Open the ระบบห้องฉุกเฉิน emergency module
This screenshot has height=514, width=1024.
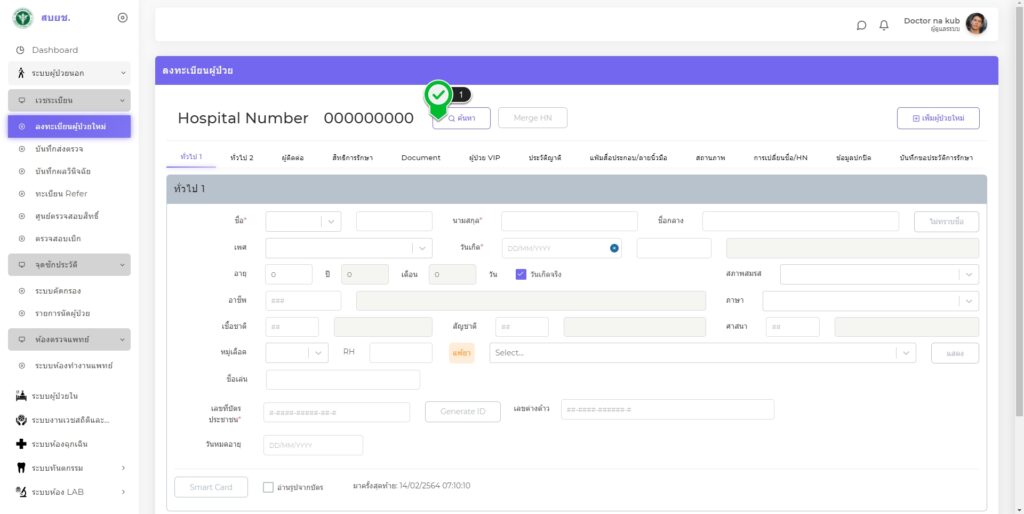pos(68,443)
